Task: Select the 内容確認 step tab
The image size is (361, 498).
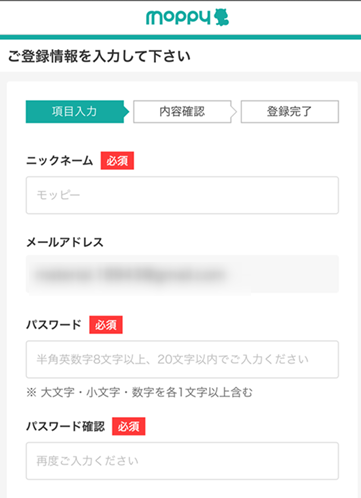Action: pos(182,112)
